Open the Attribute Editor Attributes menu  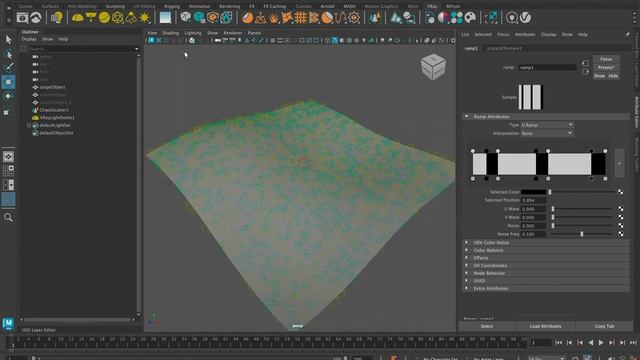pyautogui.click(x=525, y=34)
